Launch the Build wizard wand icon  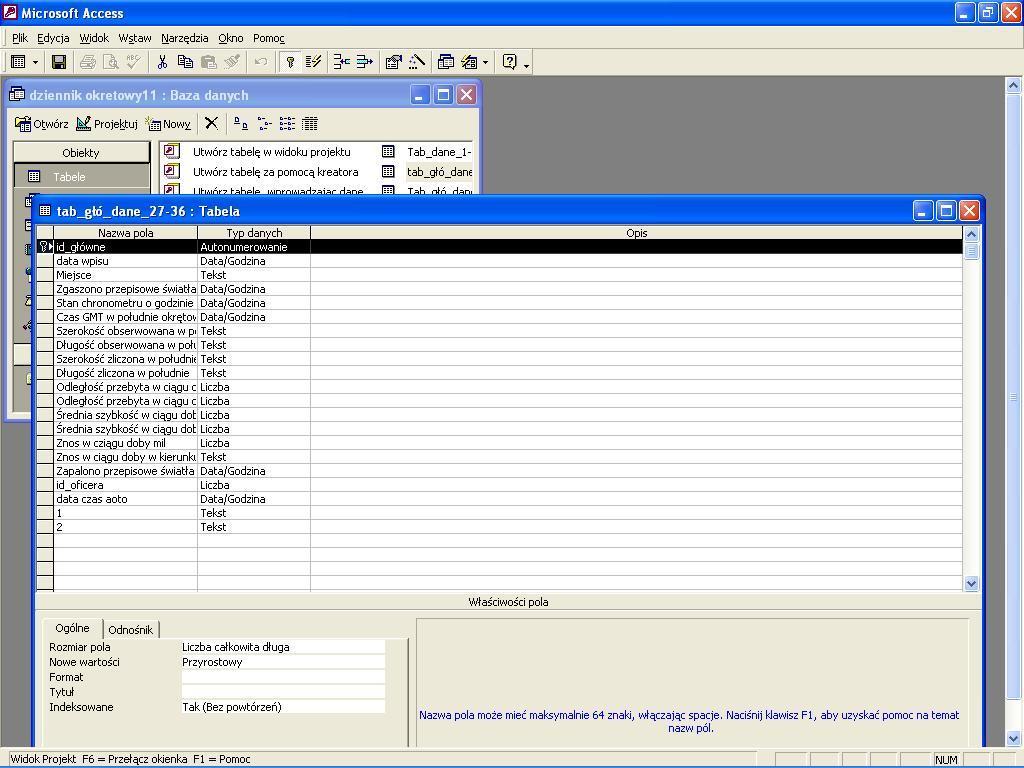pyautogui.click(x=417, y=62)
